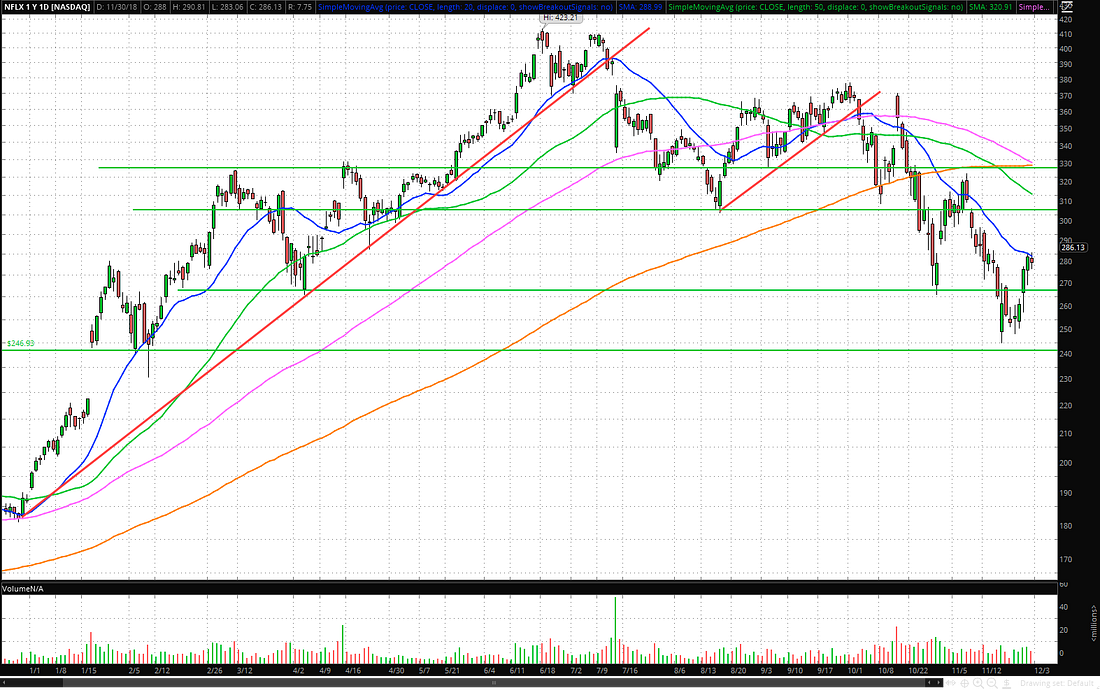This screenshot has width=1100, height=690.
Task: Click the 170 price axis label
Action: point(1066,560)
